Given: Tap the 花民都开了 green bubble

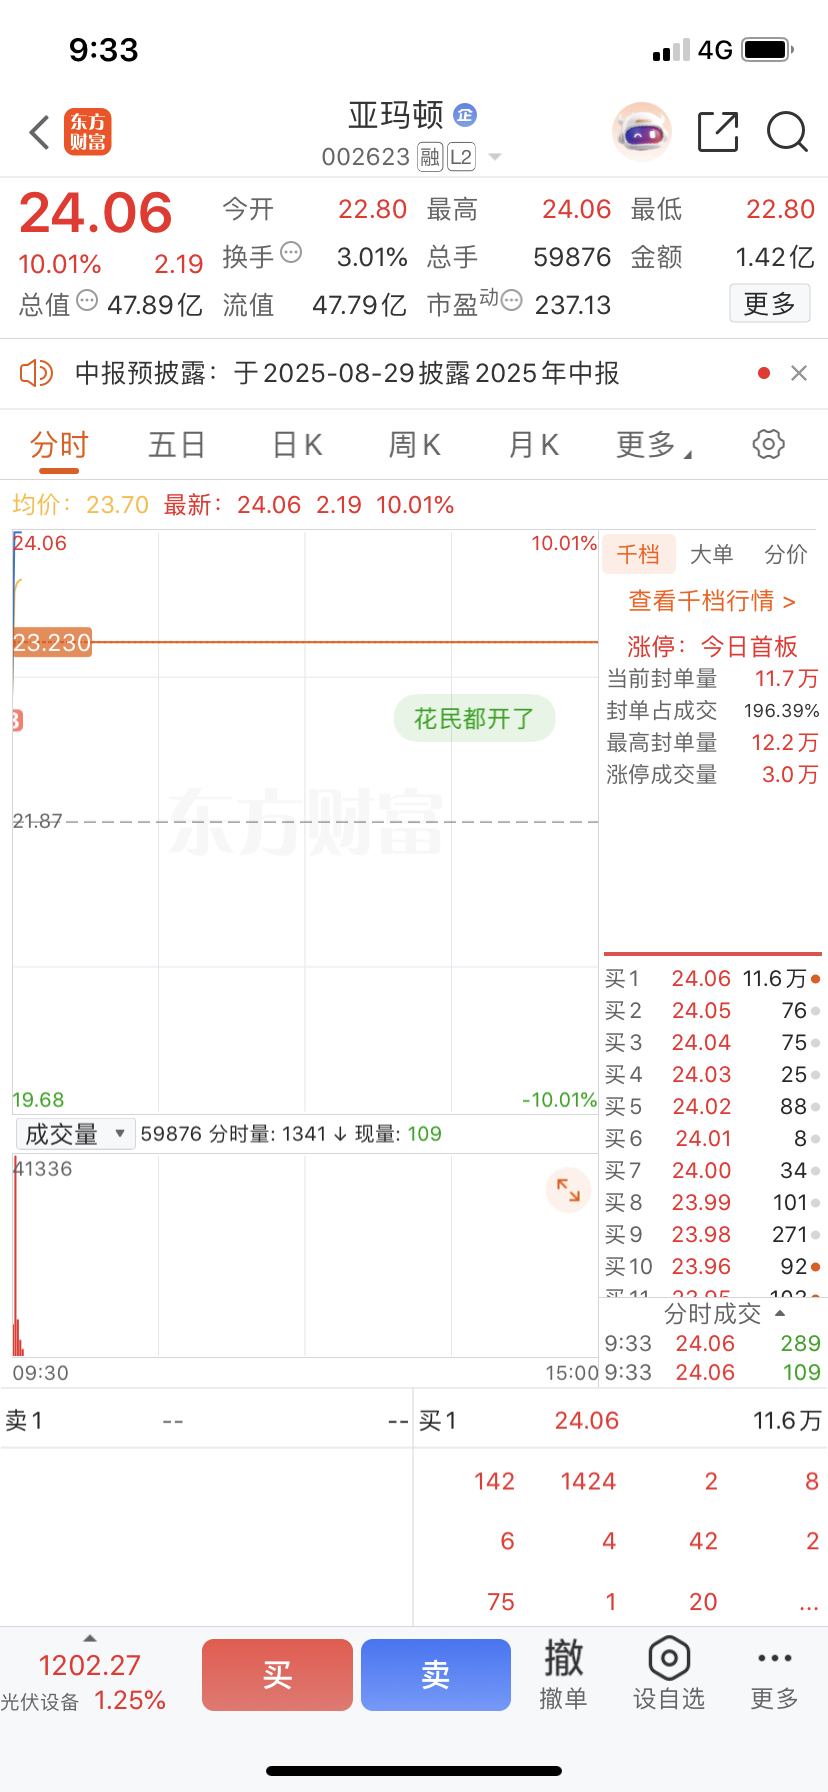Looking at the screenshot, I should click(474, 718).
